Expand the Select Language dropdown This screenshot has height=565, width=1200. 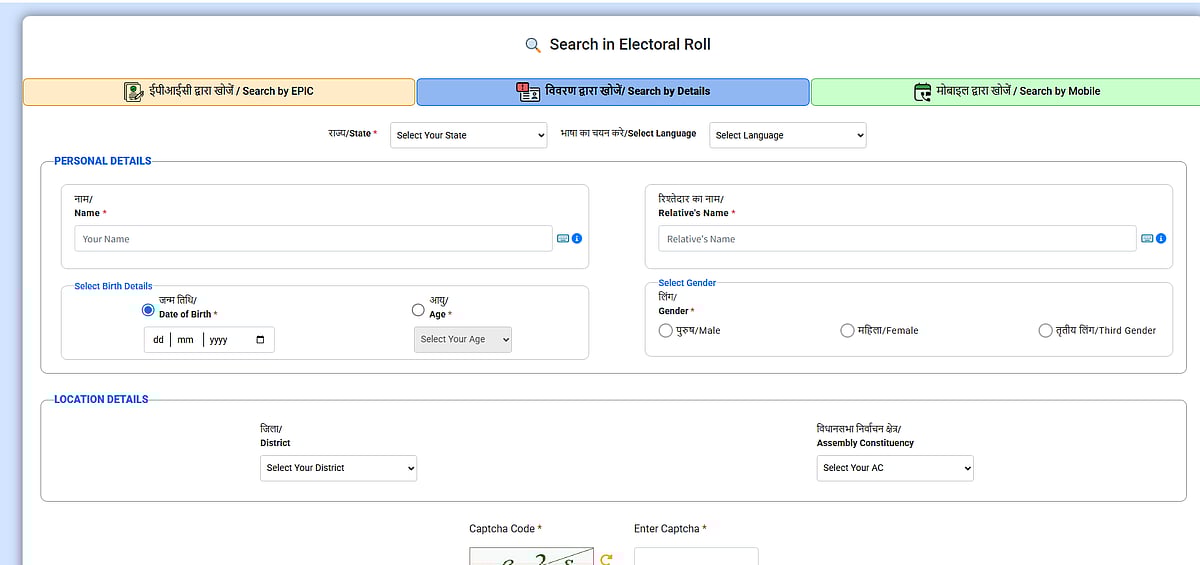(x=787, y=135)
